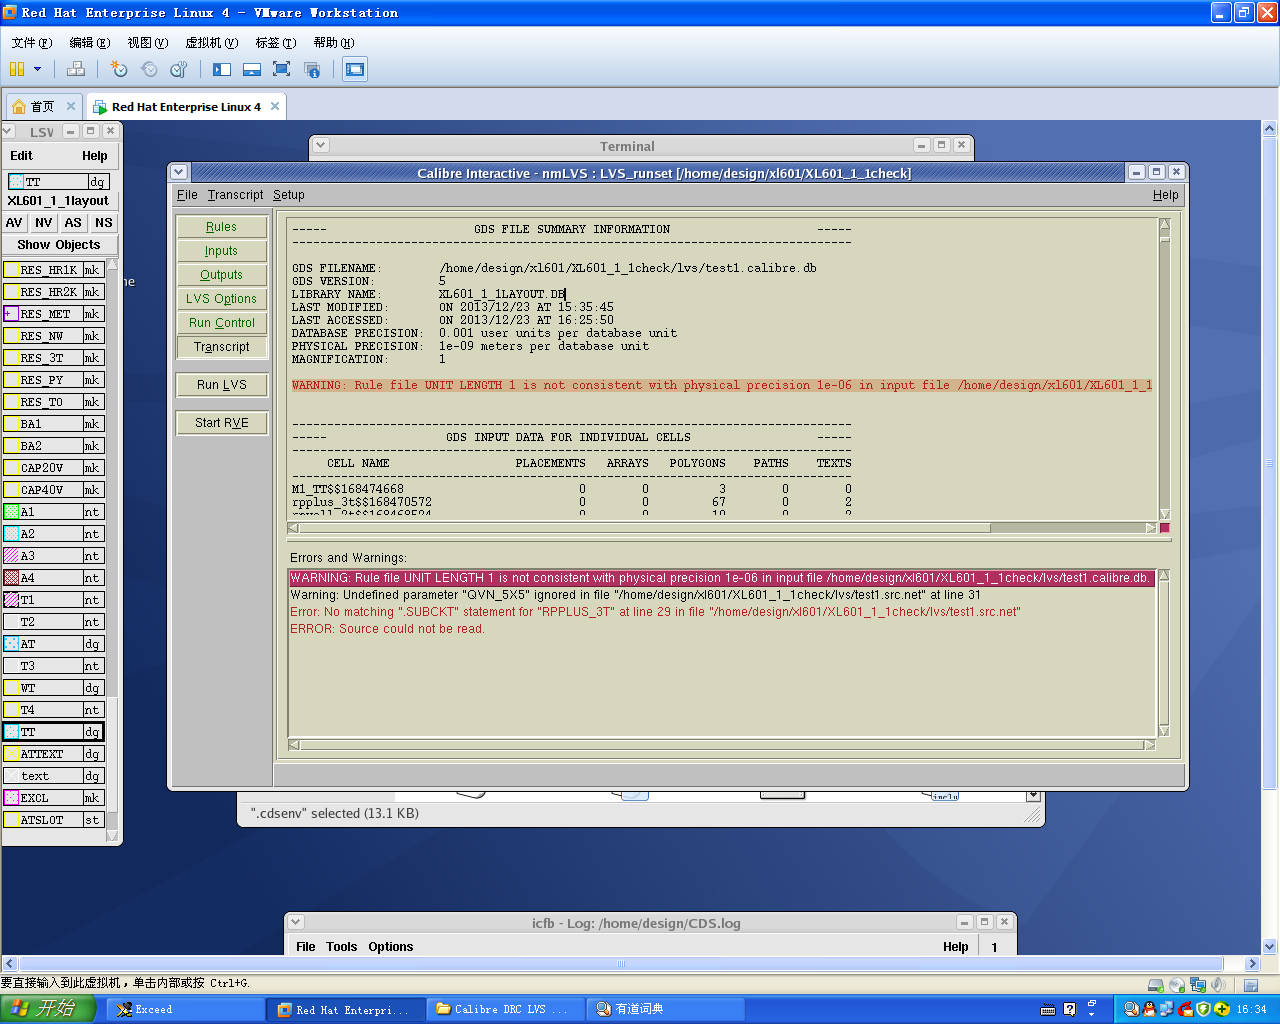Select the ATTEXT layer row
The height and width of the screenshot is (1024, 1280).
click(53, 754)
